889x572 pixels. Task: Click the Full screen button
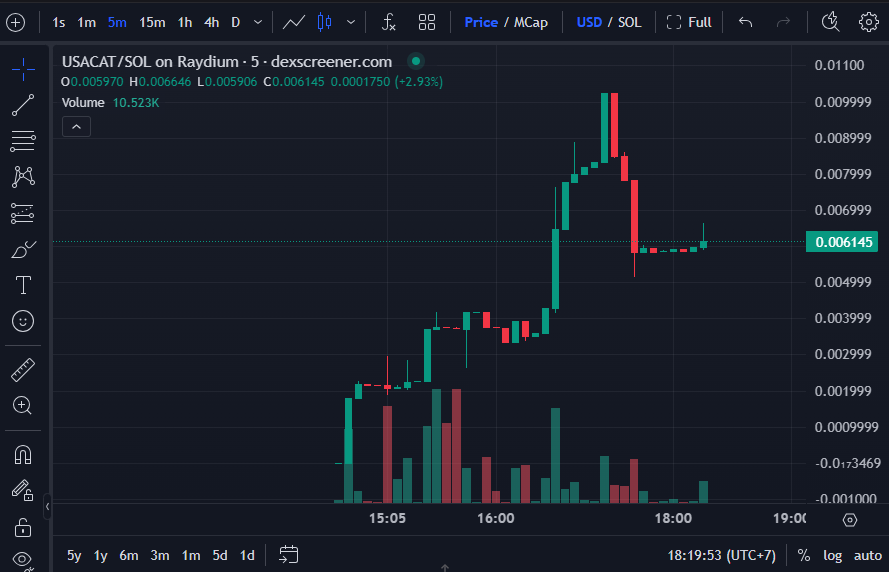pos(689,23)
